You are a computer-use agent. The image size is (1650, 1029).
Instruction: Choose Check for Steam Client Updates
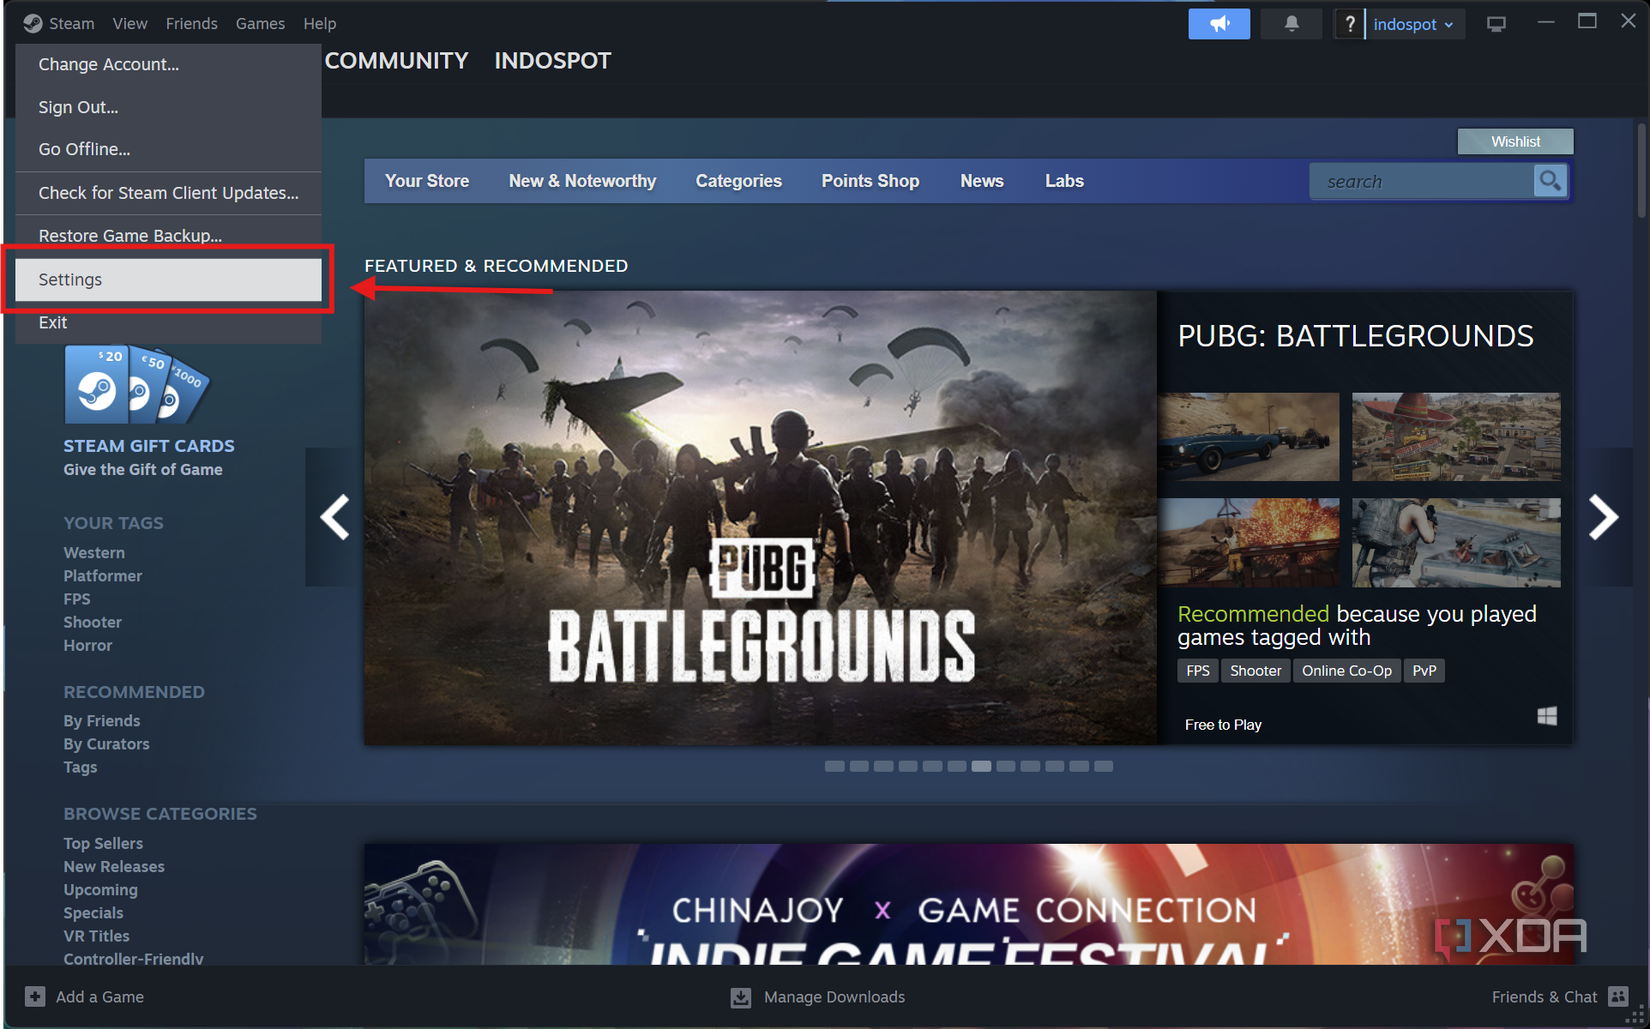(x=168, y=193)
